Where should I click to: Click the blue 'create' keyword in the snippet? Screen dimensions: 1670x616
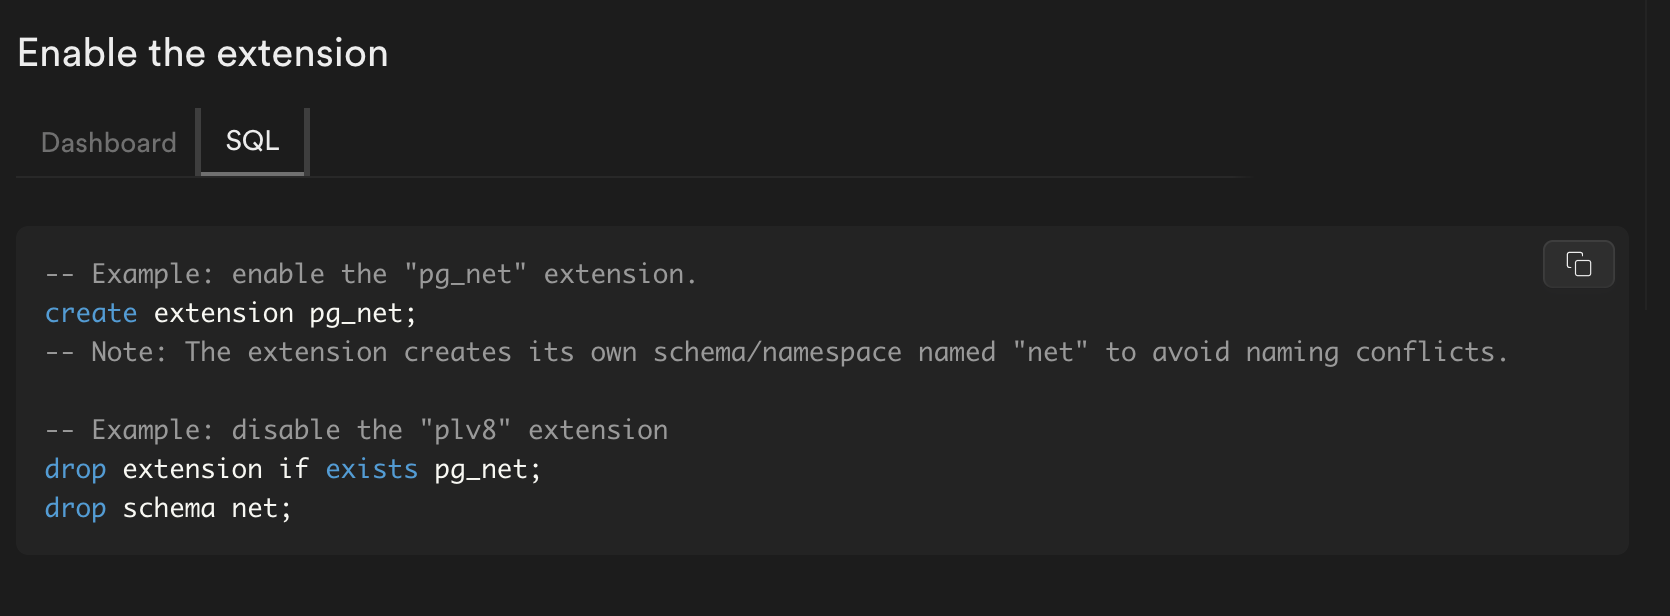(x=90, y=312)
